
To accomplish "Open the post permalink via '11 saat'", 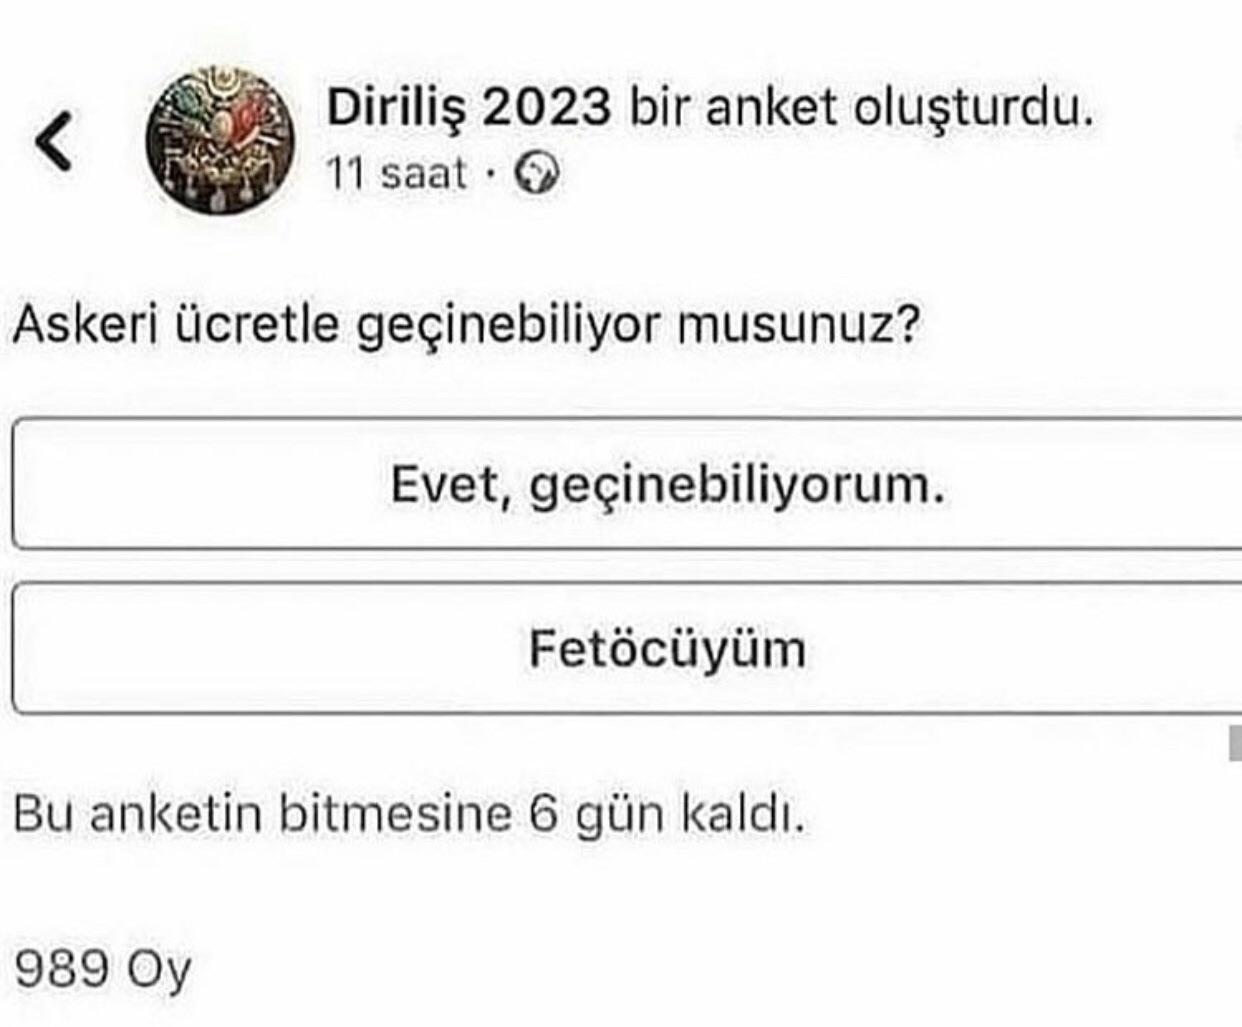I will point(396,174).
